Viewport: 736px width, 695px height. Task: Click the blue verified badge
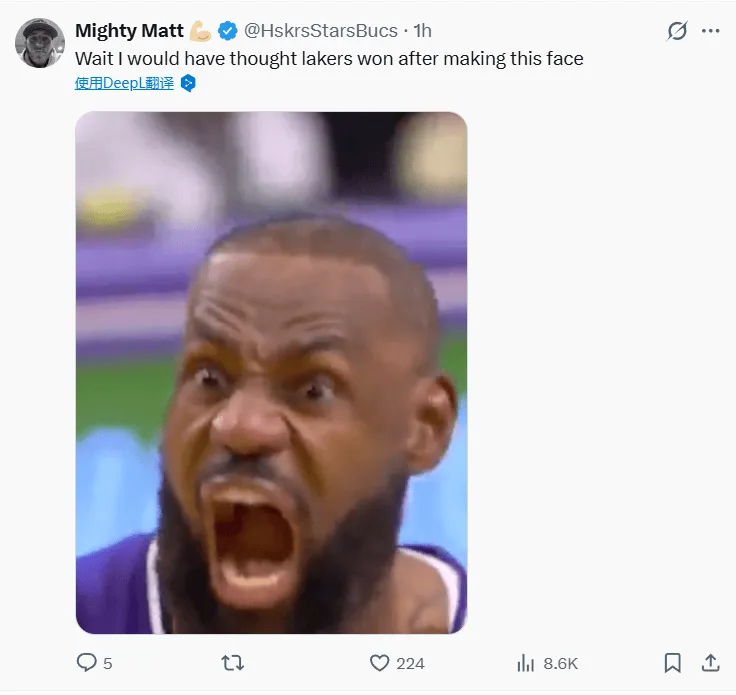click(x=229, y=31)
